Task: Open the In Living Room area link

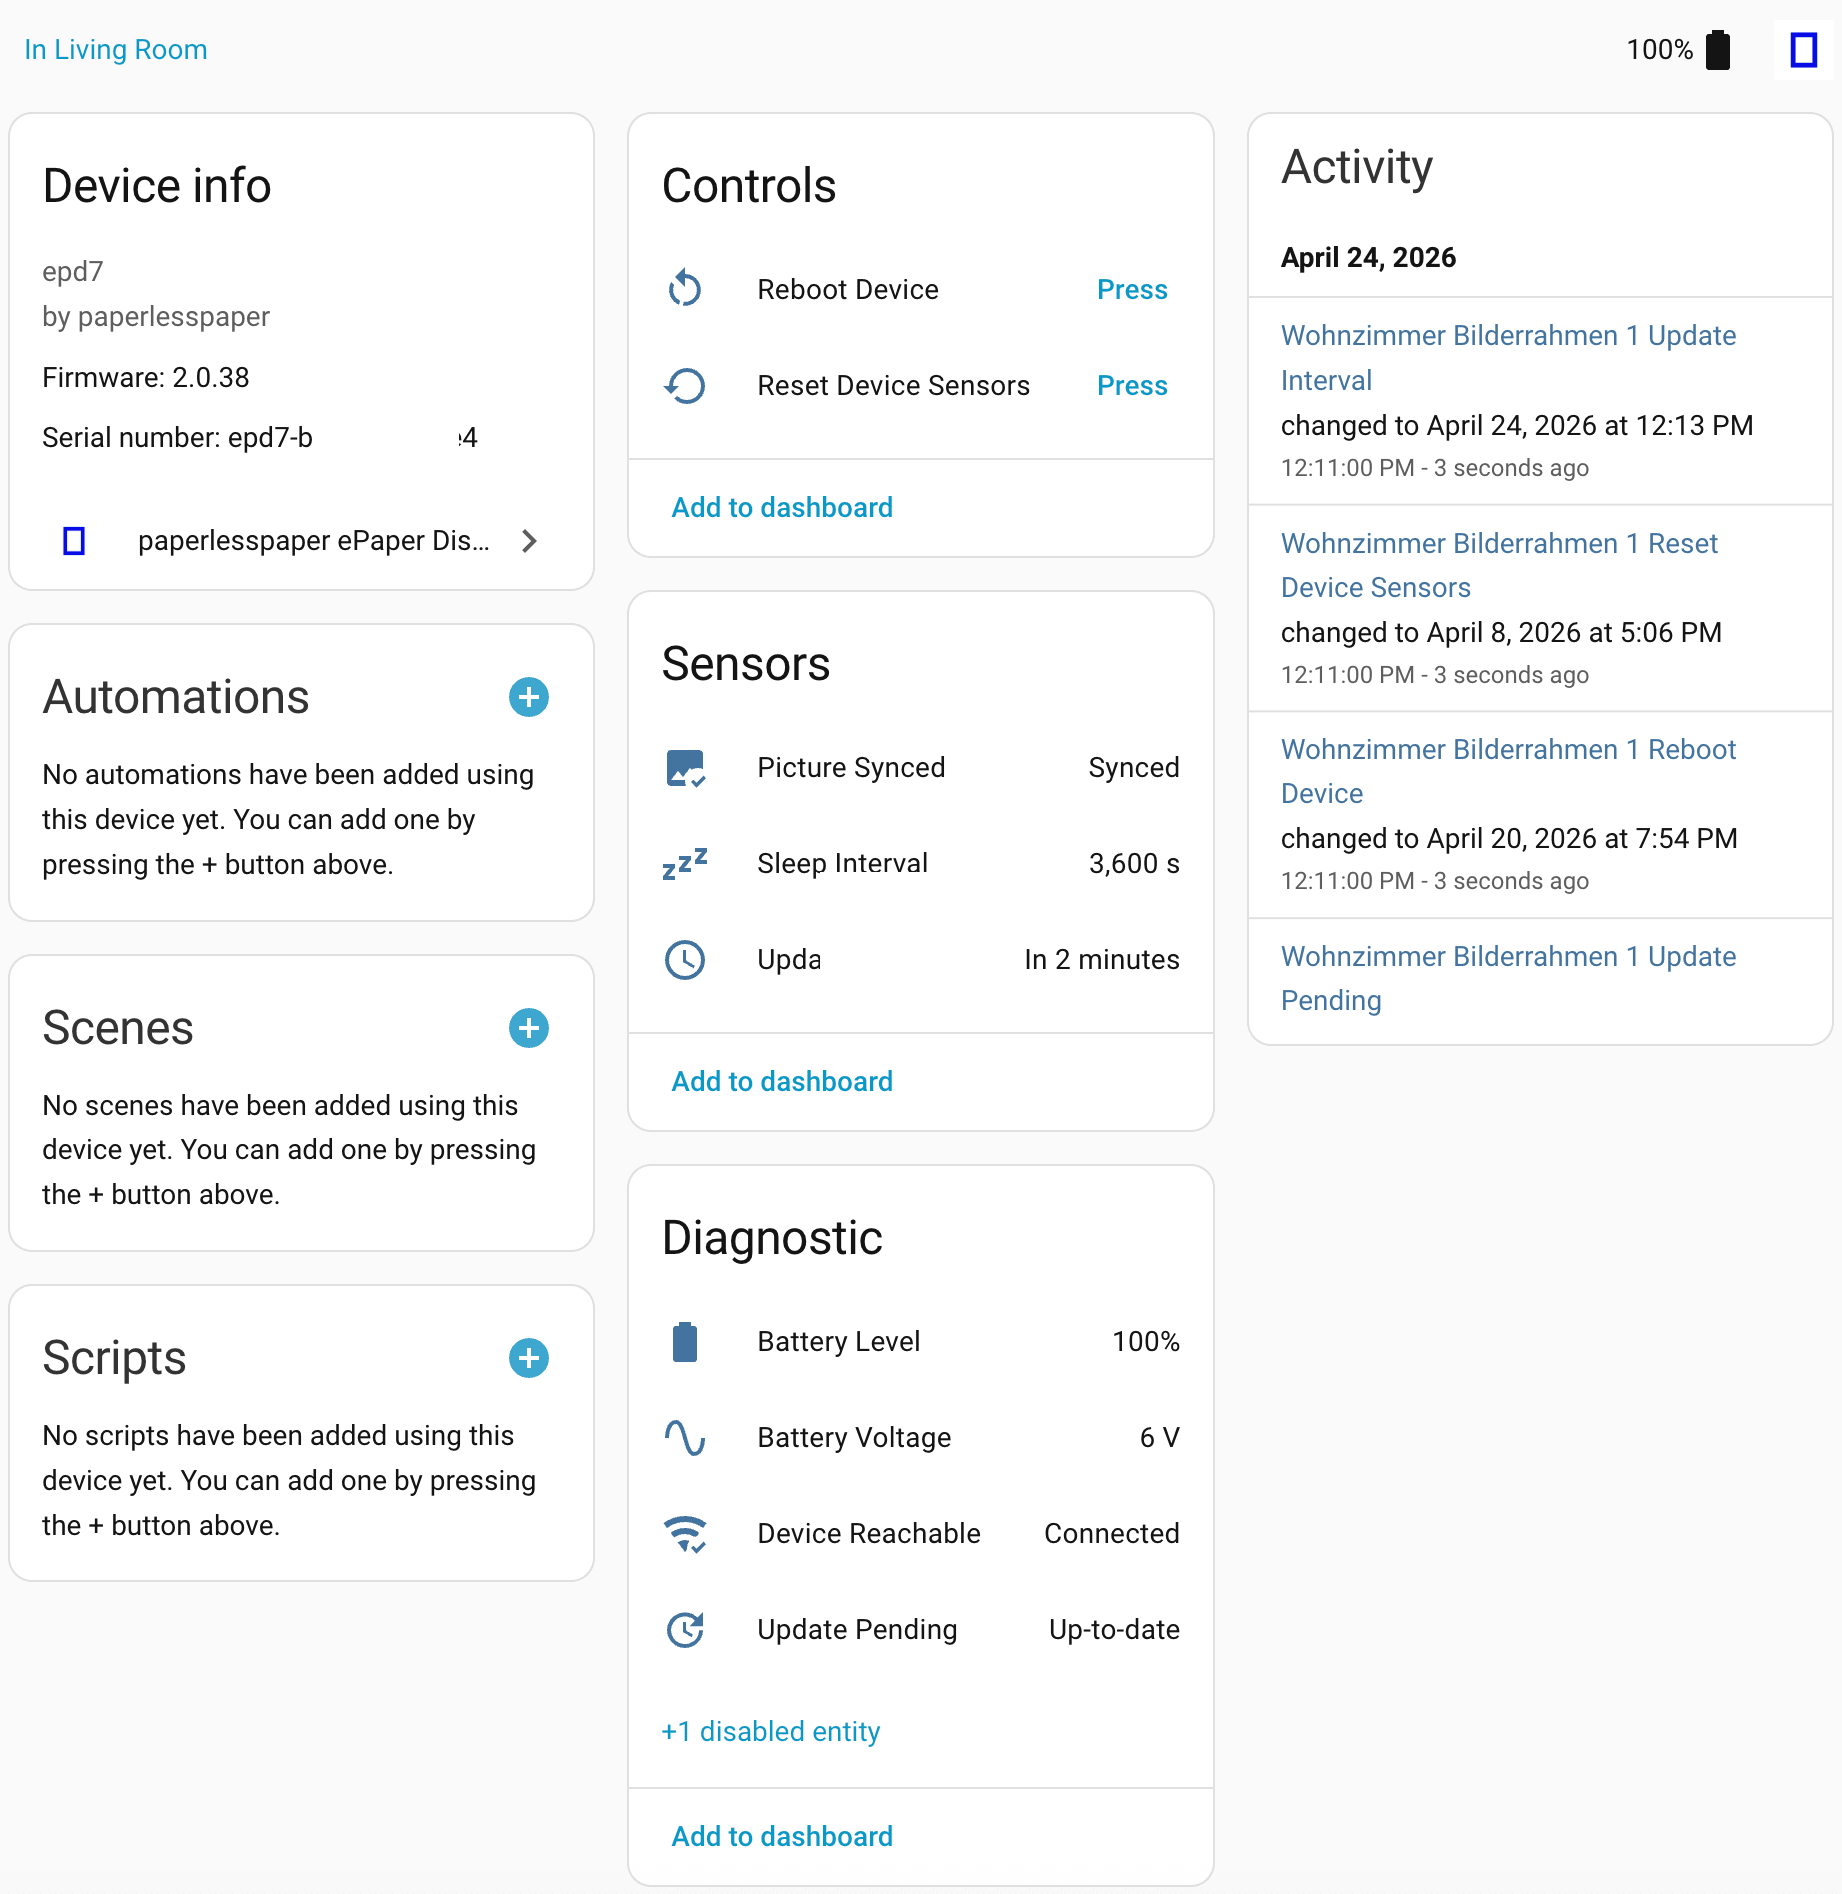Action: (x=116, y=49)
